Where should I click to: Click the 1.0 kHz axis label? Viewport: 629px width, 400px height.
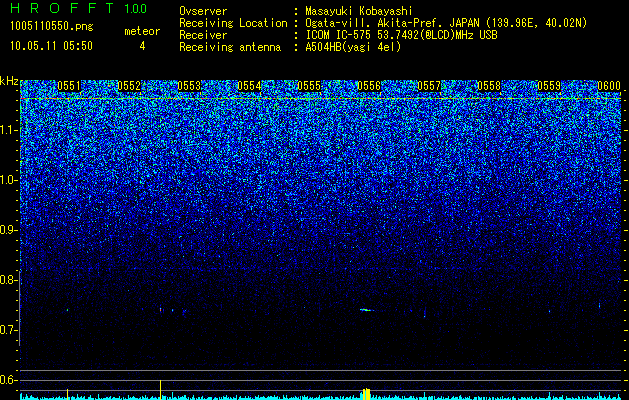click(x=8, y=180)
